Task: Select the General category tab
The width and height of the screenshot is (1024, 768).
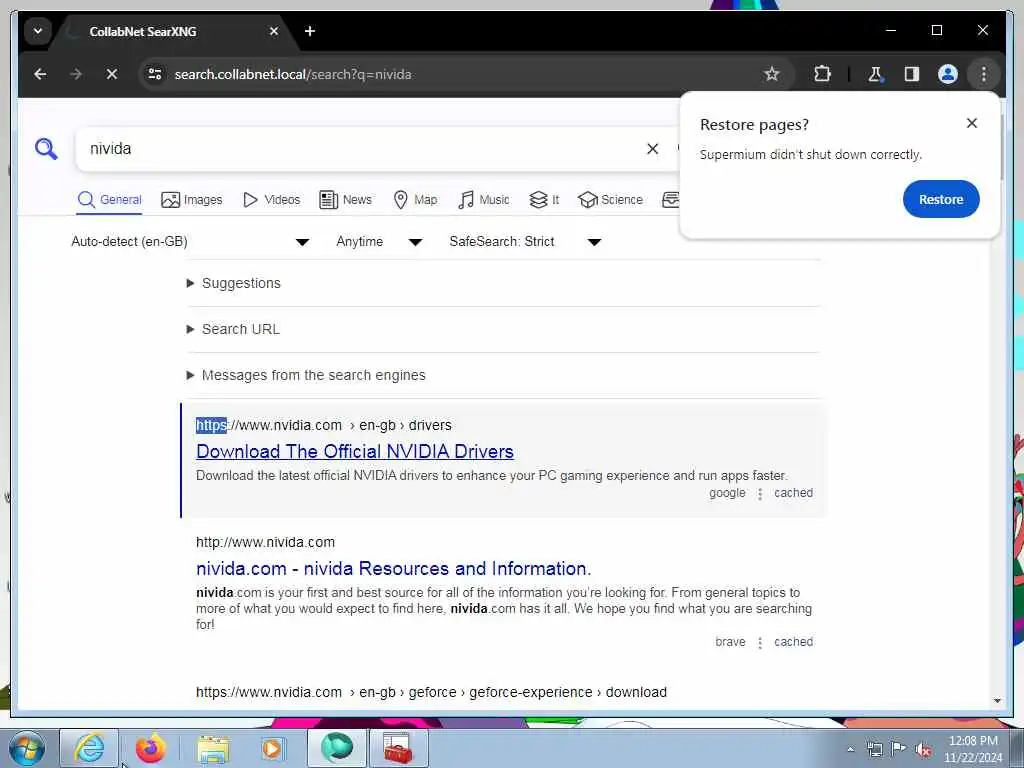Action: 109,200
